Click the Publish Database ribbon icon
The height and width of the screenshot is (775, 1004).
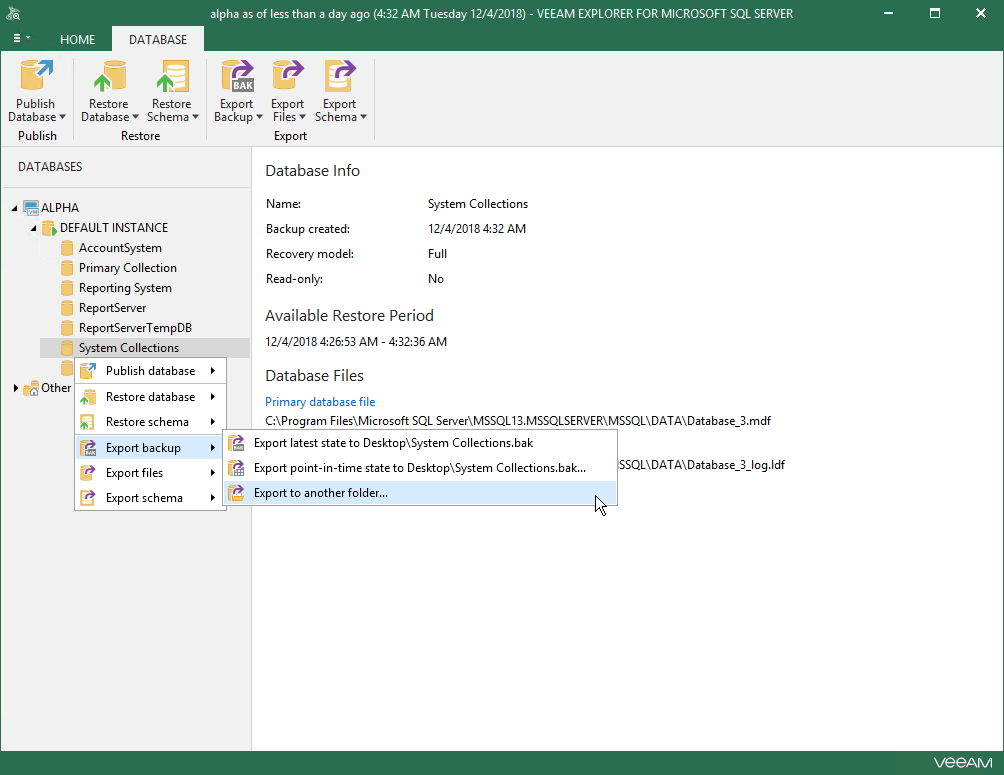[36, 76]
